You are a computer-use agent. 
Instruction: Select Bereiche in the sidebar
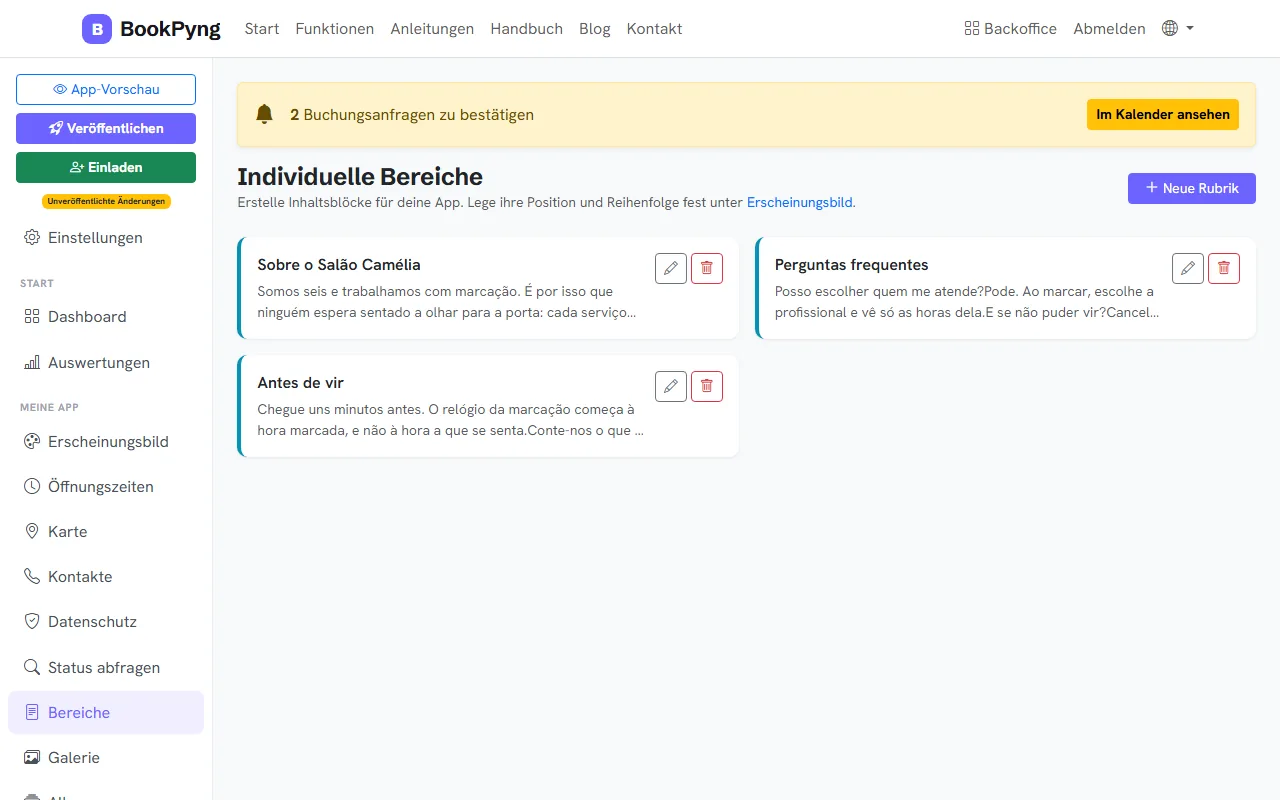point(106,713)
